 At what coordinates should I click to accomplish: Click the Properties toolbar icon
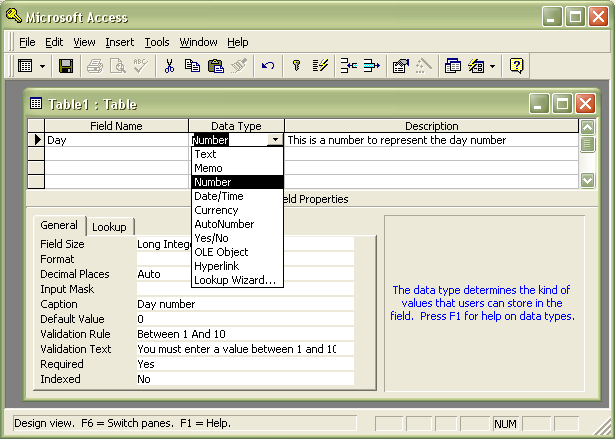click(x=400, y=66)
